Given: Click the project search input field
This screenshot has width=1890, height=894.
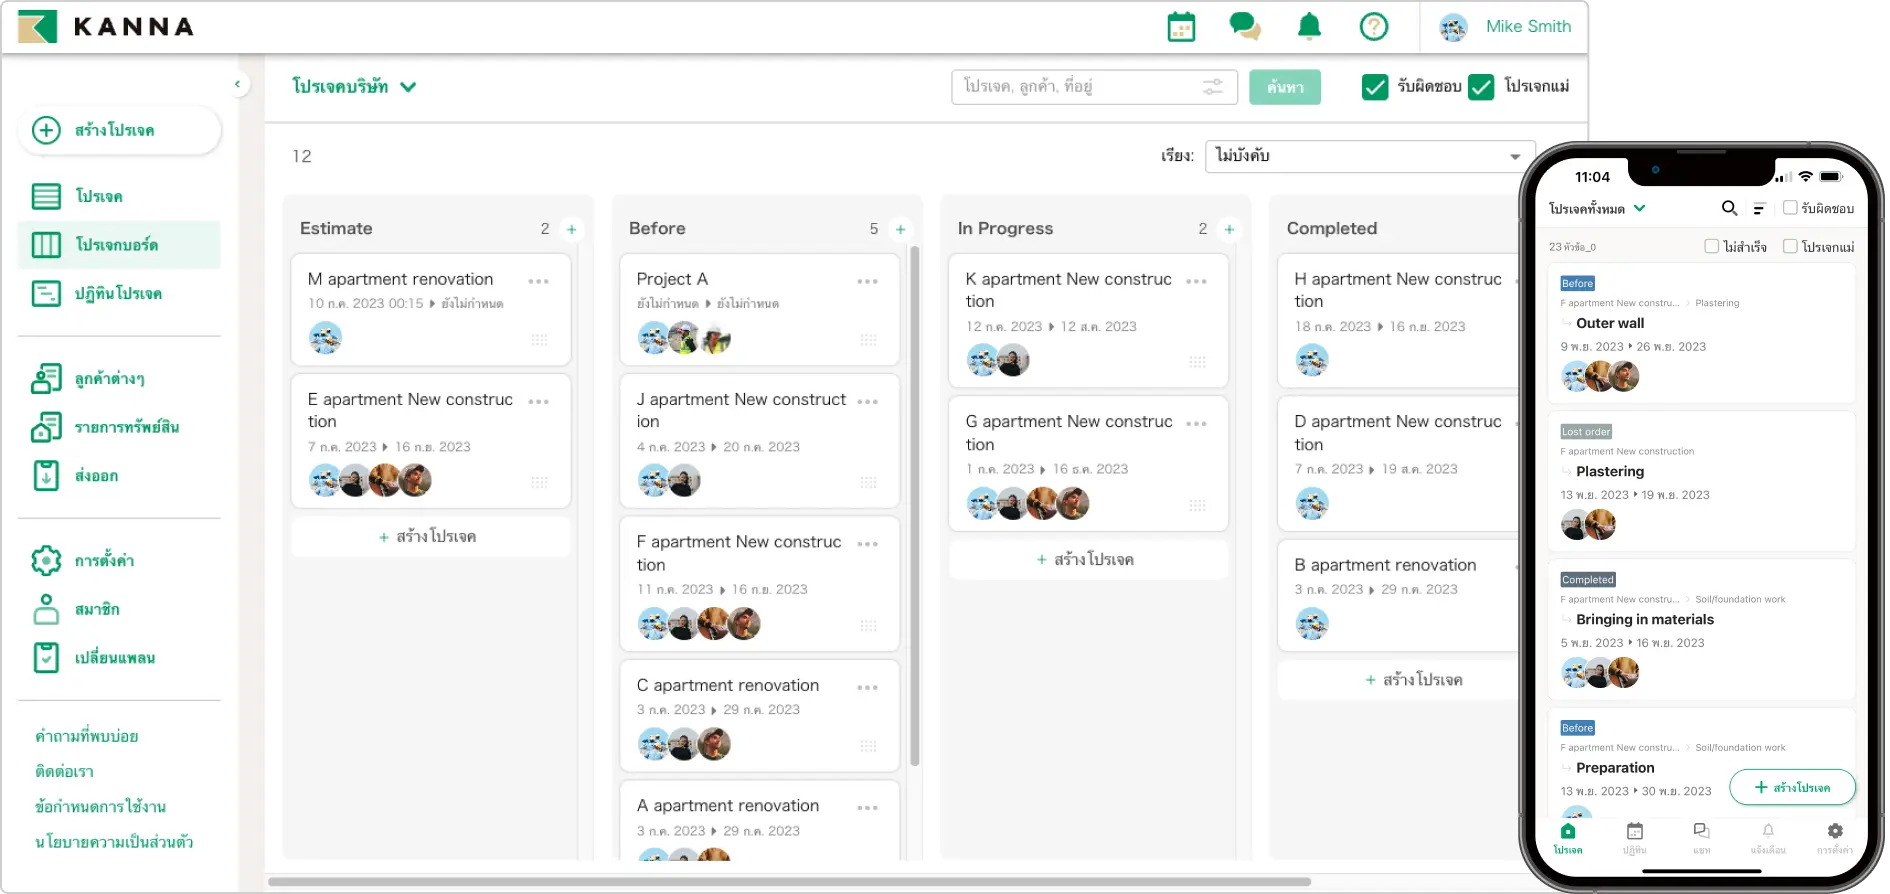Looking at the screenshot, I should (x=1075, y=87).
